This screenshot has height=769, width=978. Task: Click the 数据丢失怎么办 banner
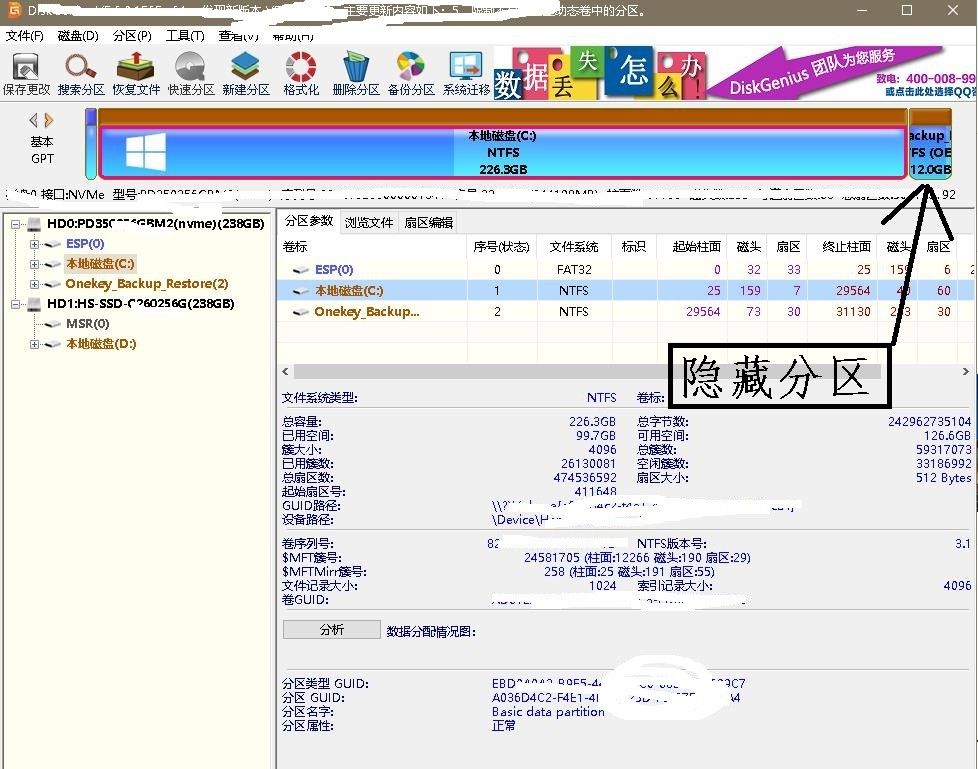[600, 74]
